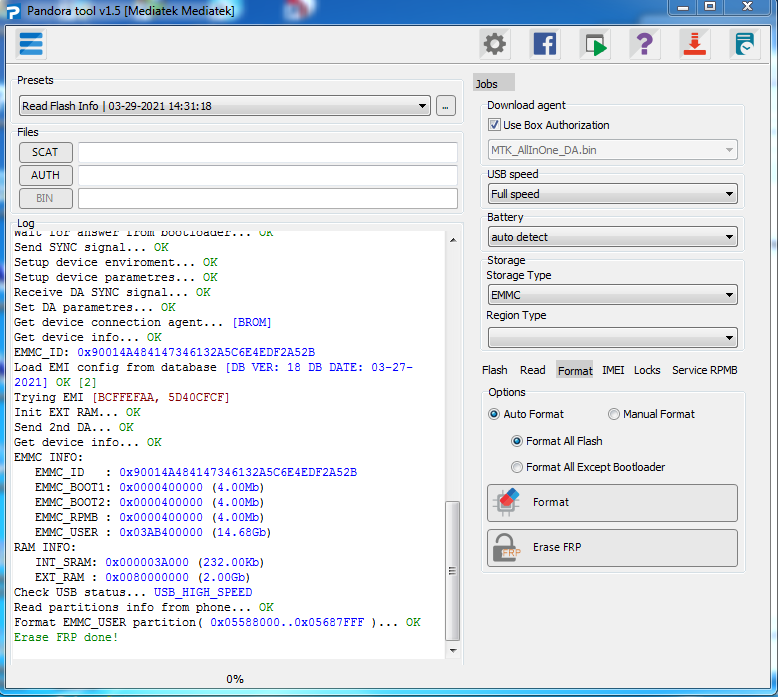Open the IMEI tab
This screenshot has height=697, width=778.
pyautogui.click(x=613, y=370)
